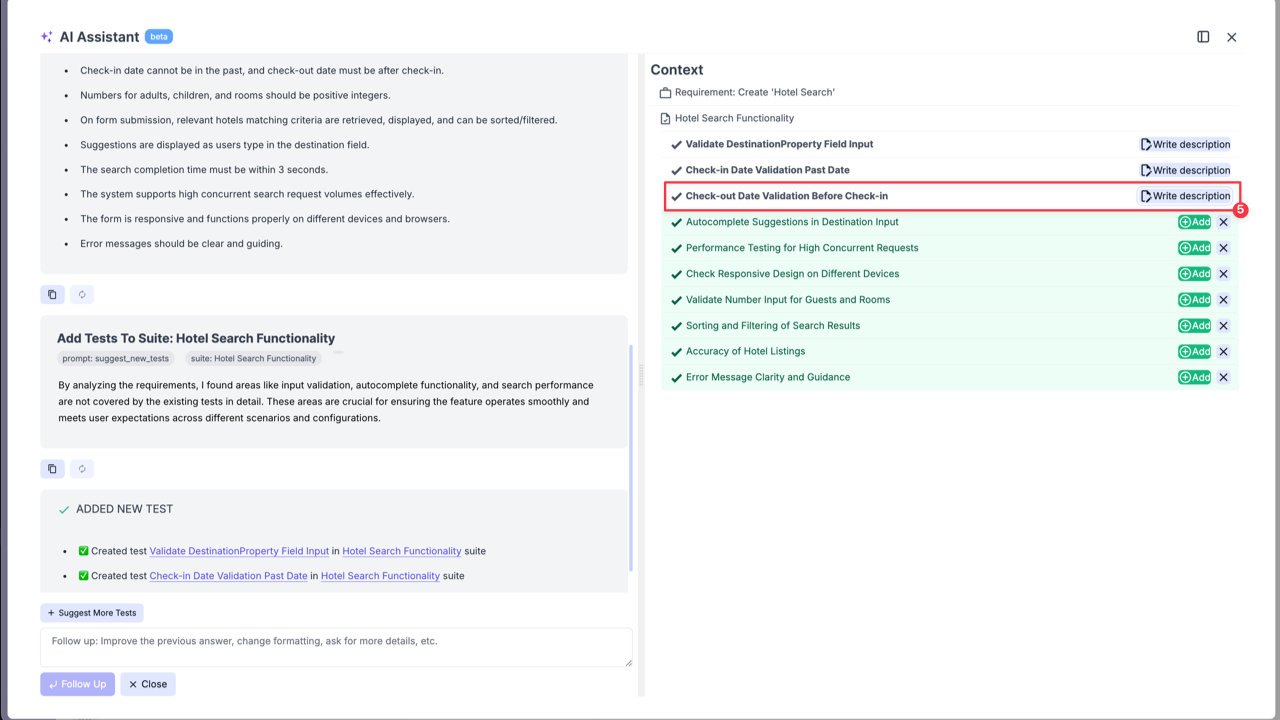This screenshot has width=1280, height=720.
Task: Toggle the side panel layout icon
Action: 1202,36
